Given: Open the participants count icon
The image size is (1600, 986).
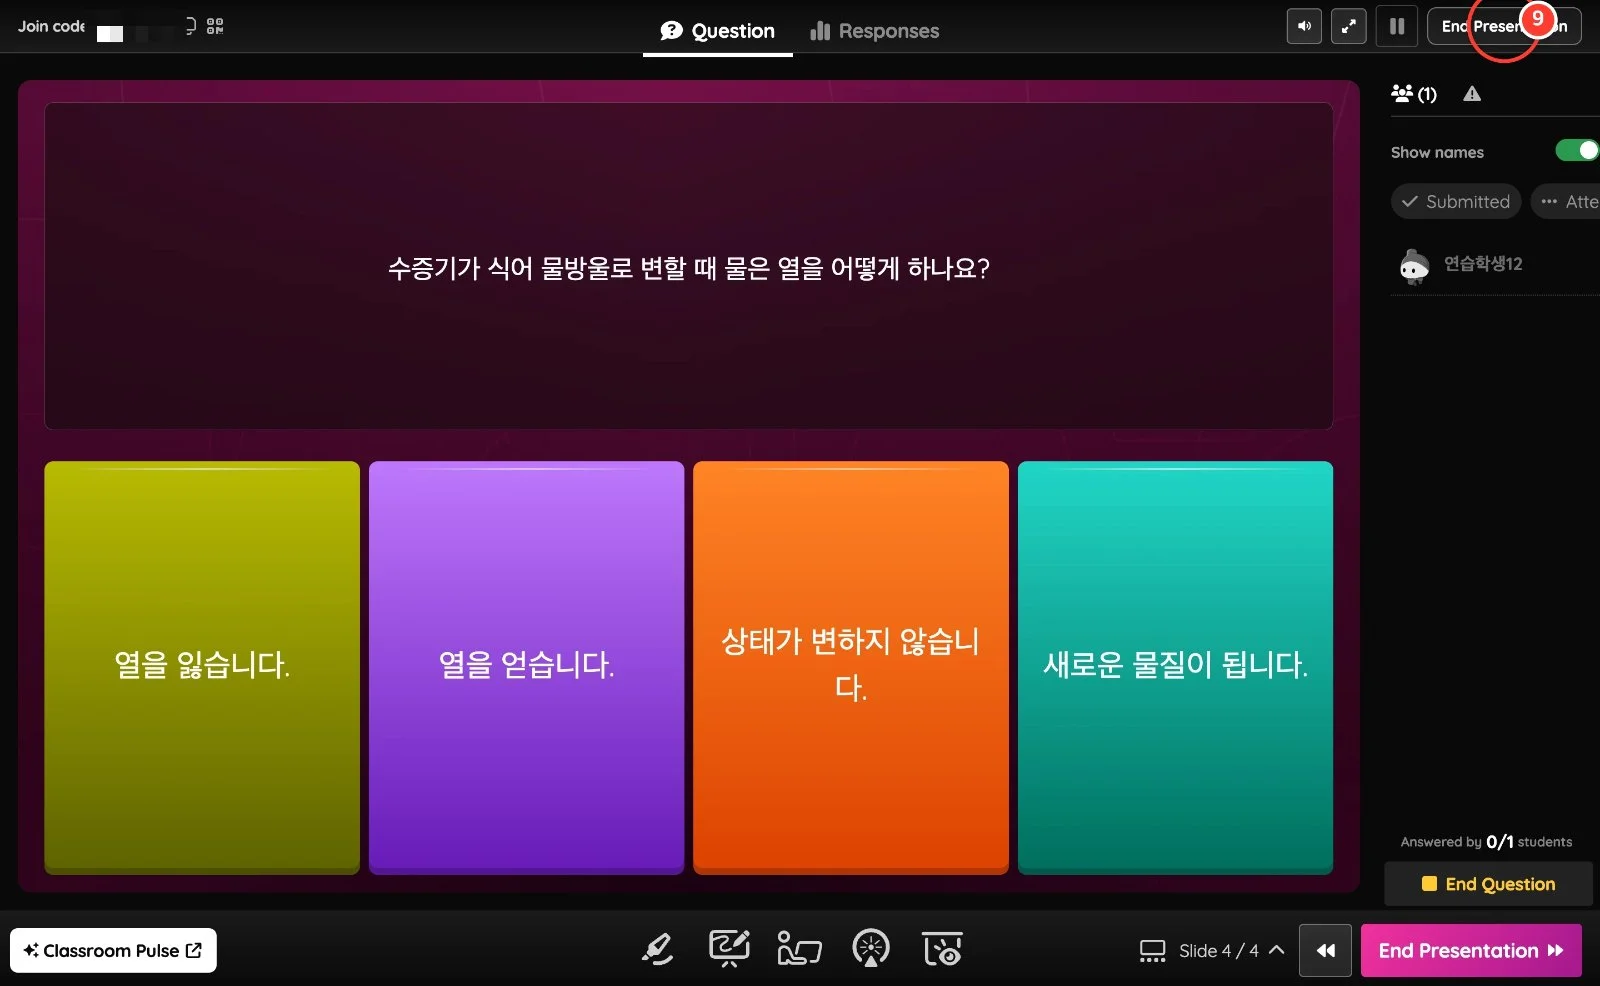Looking at the screenshot, I should click(x=1414, y=94).
